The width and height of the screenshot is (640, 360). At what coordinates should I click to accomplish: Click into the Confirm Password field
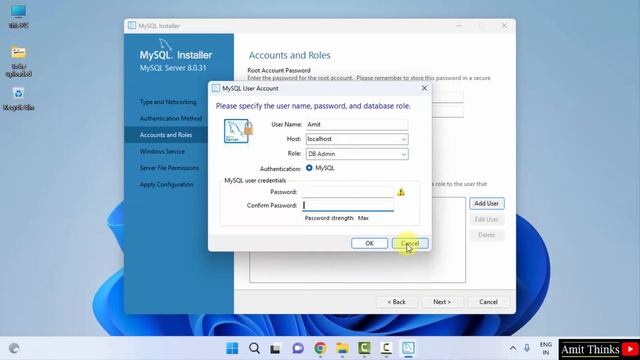click(348, 205)
